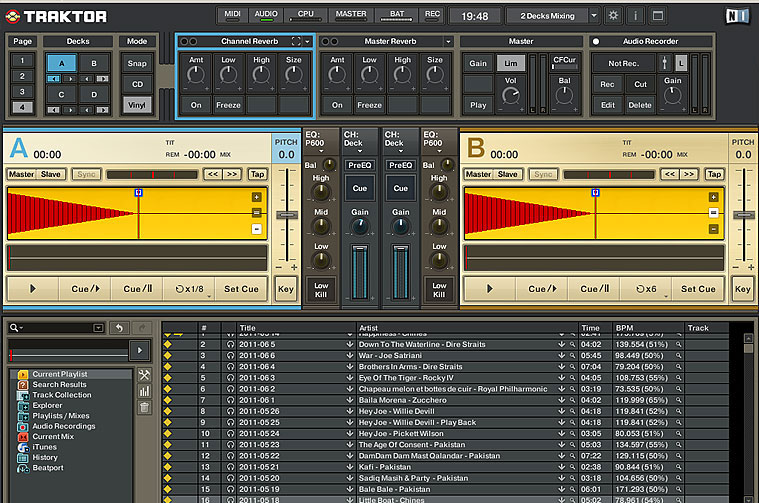Screen dimensions: 759x503
Task: Open the preferences gear icon
Action: tap(613, 15)
